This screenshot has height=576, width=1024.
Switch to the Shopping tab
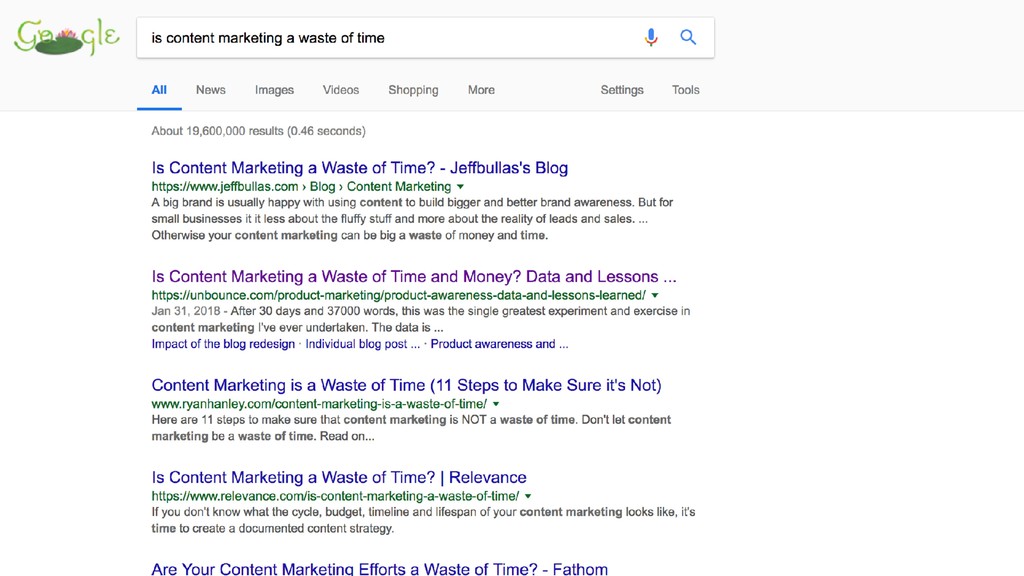(413, 90)
